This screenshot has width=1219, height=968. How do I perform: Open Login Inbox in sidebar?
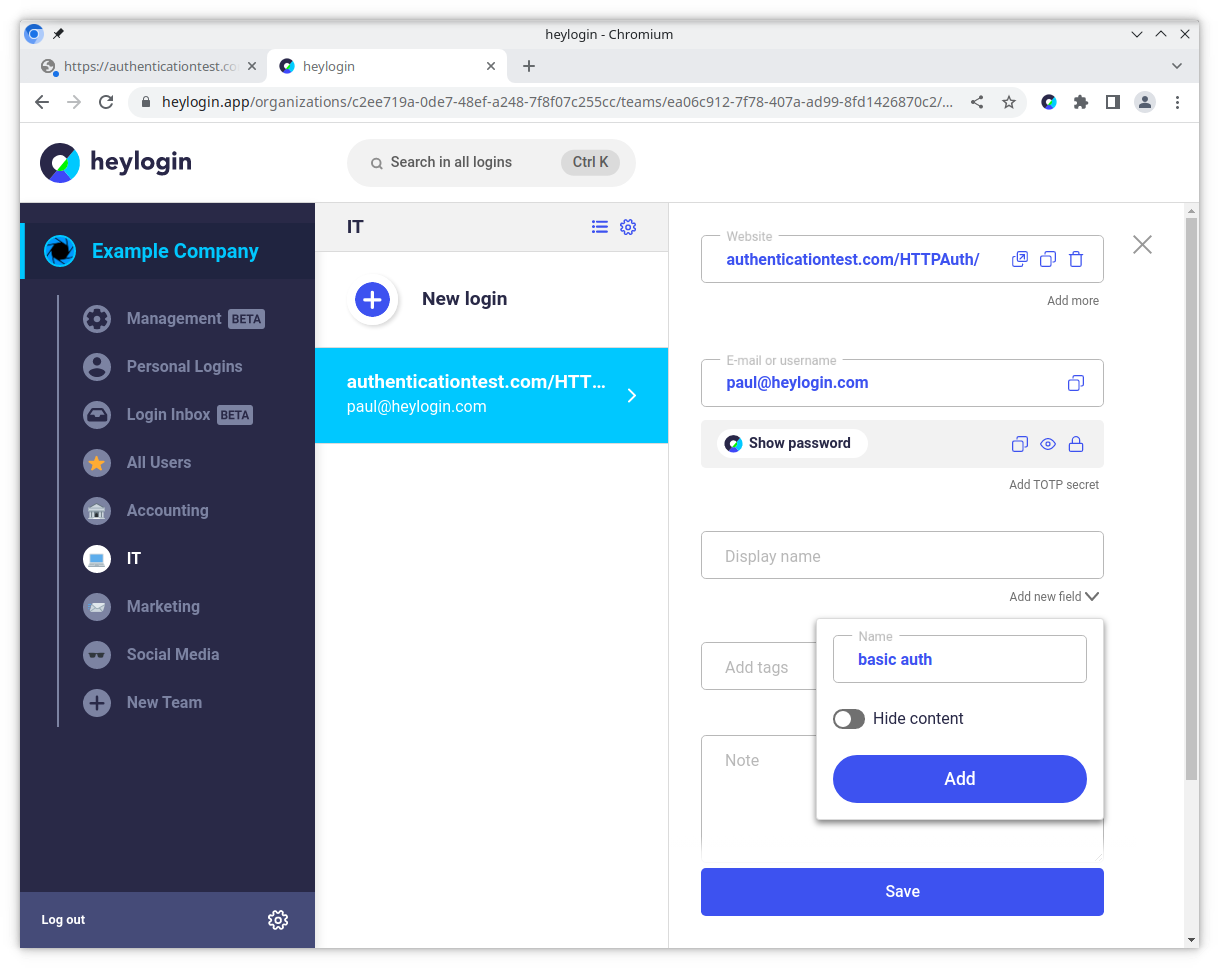pos(168,415)
